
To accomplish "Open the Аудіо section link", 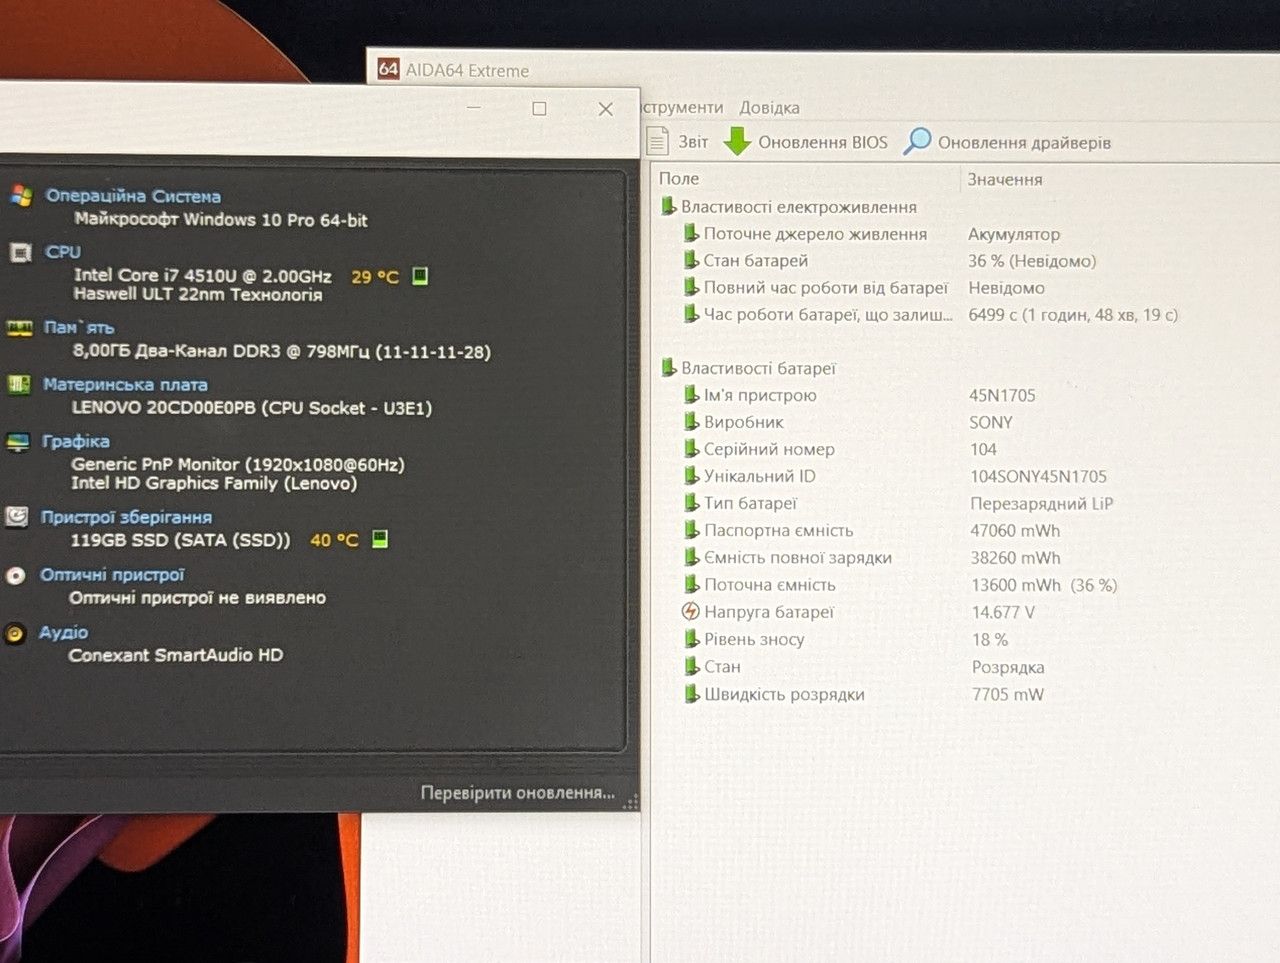I will (x=63, y=633).
